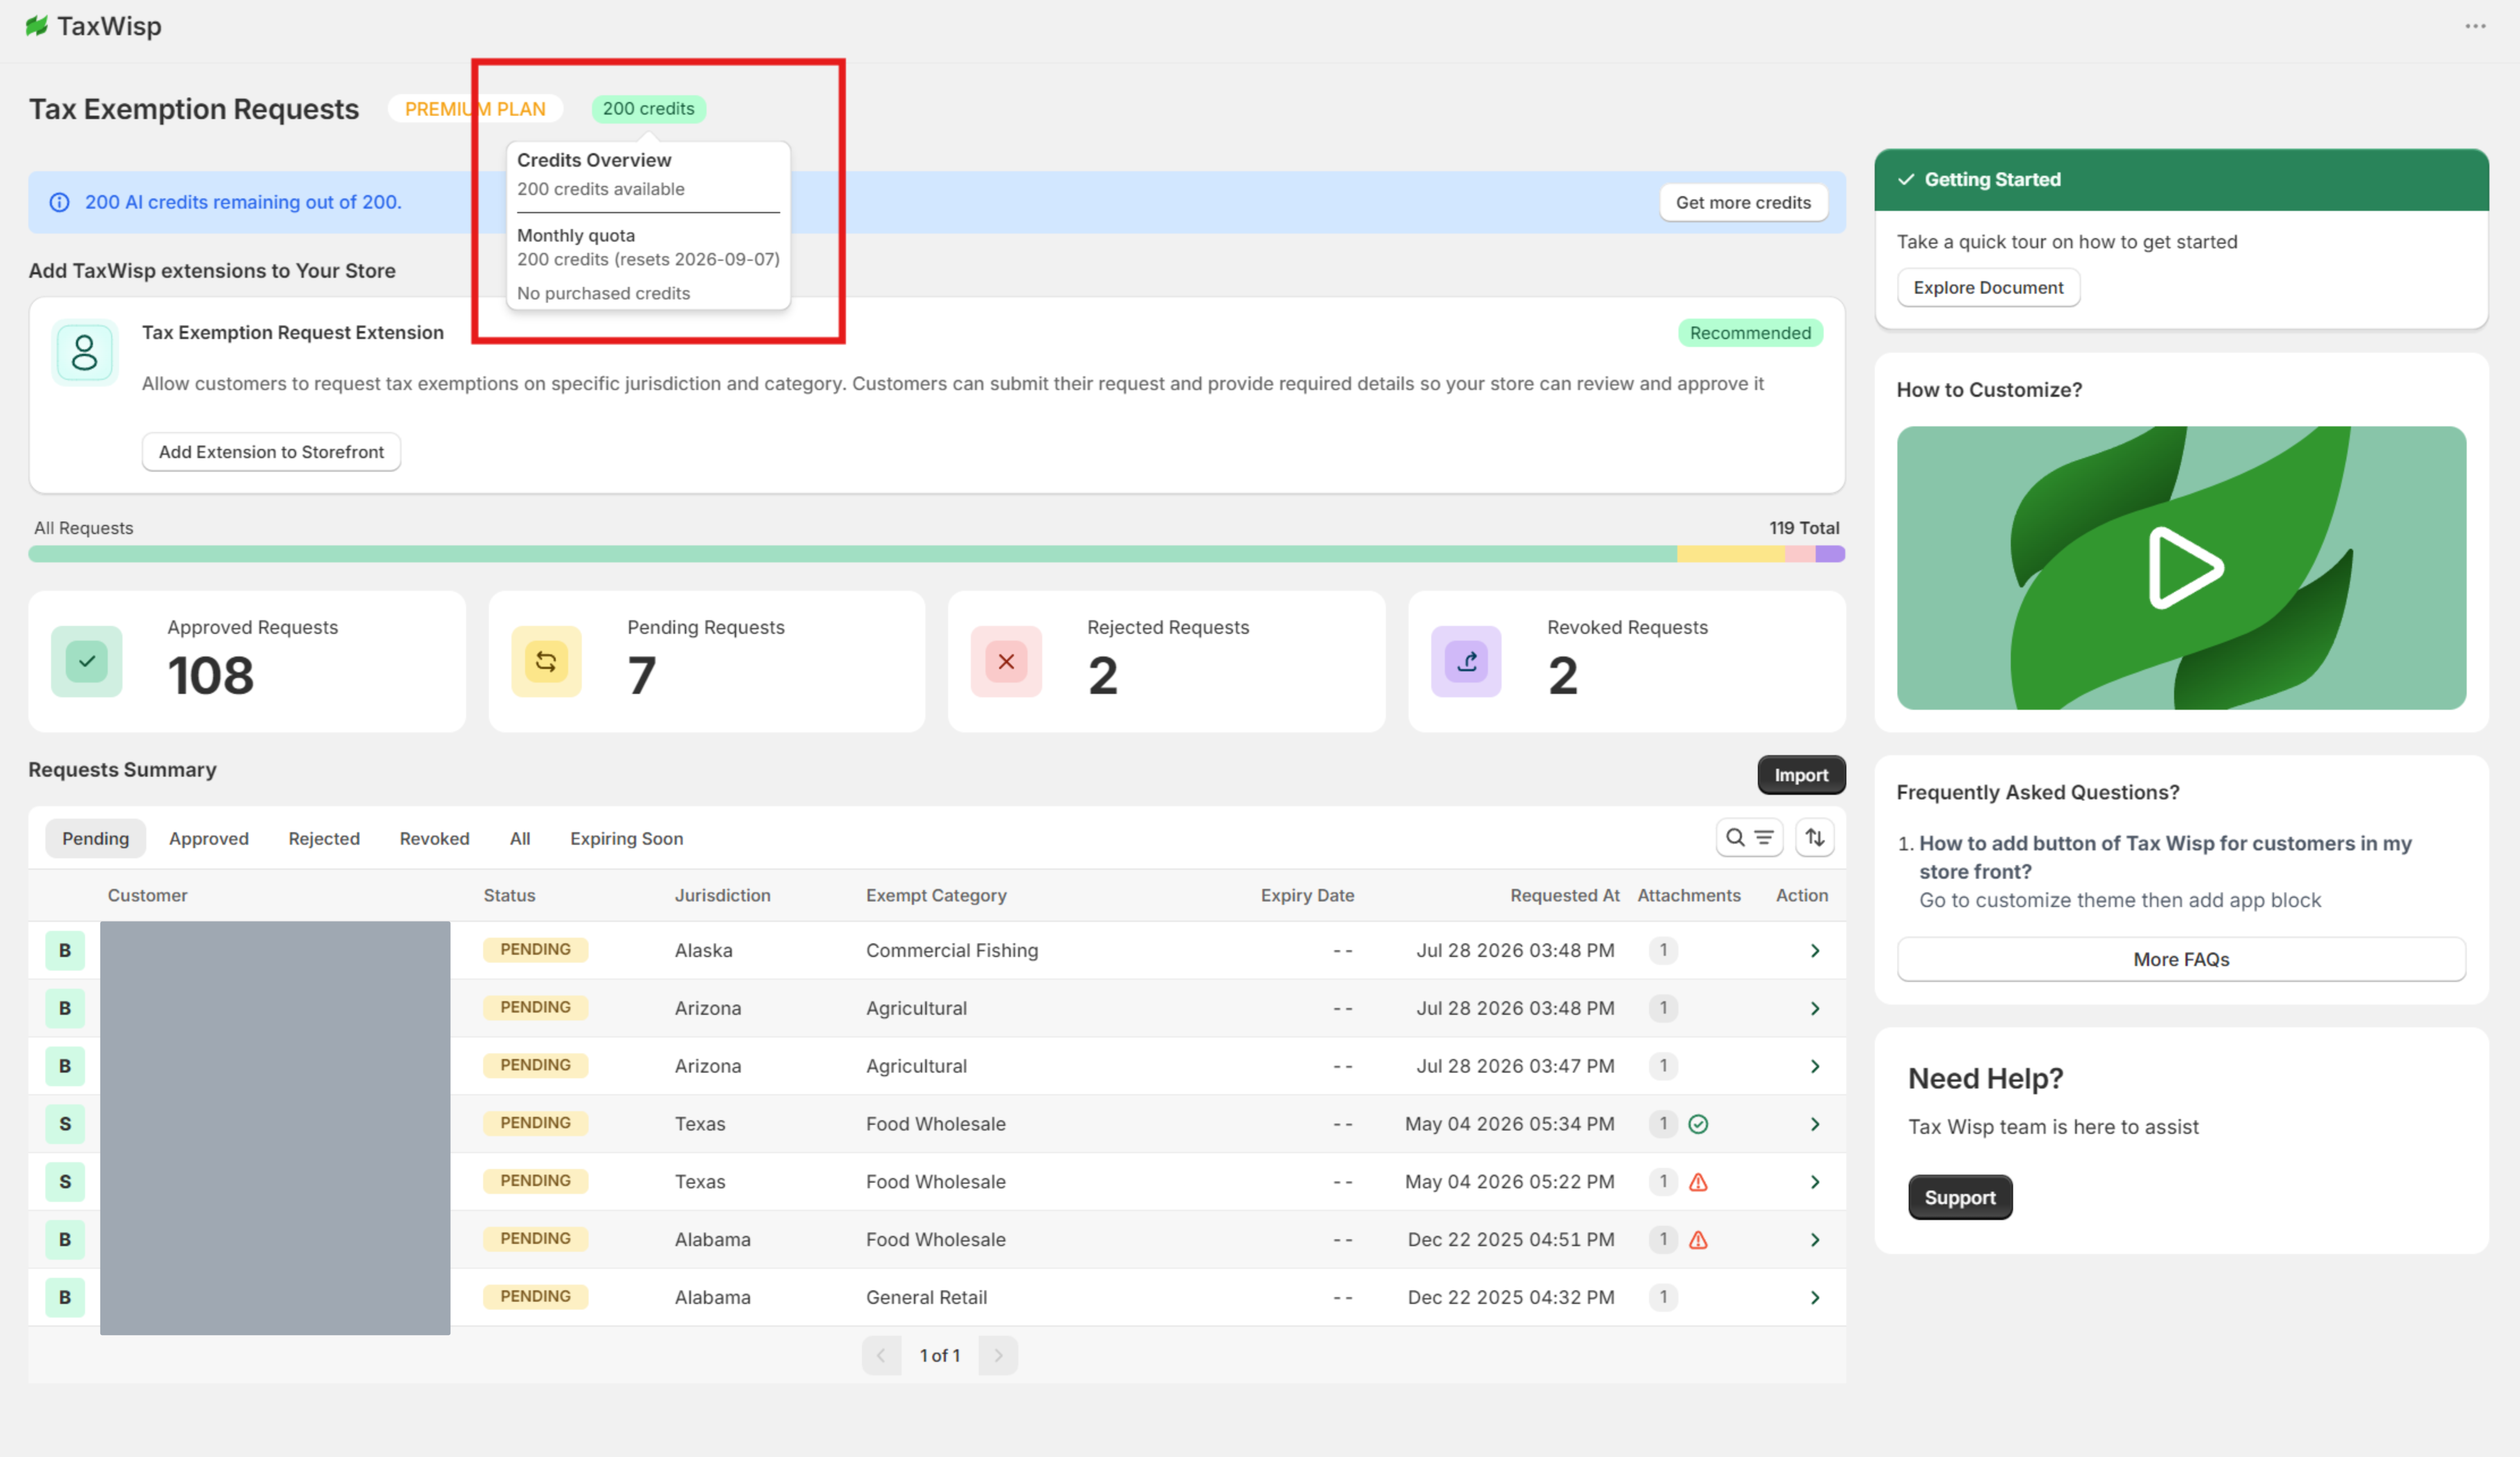Open the Alaska Commercial Fishing request chevron

click(1814, 950)
